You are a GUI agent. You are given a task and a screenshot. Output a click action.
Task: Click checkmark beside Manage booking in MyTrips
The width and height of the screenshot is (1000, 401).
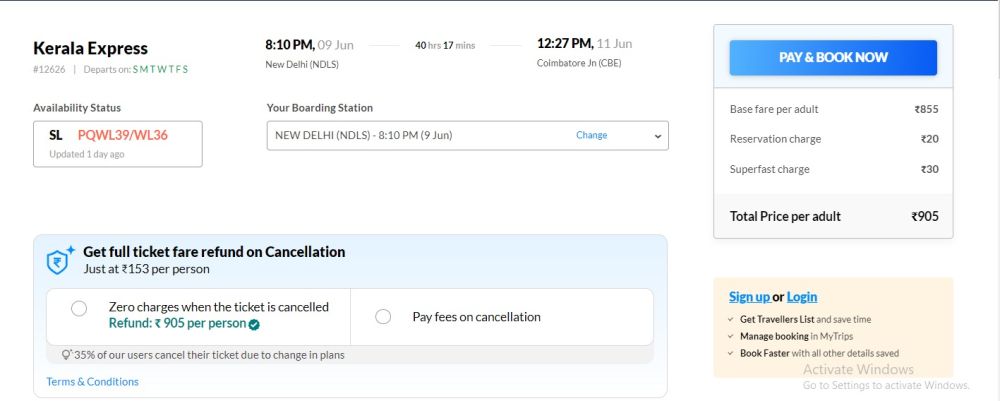732,336
